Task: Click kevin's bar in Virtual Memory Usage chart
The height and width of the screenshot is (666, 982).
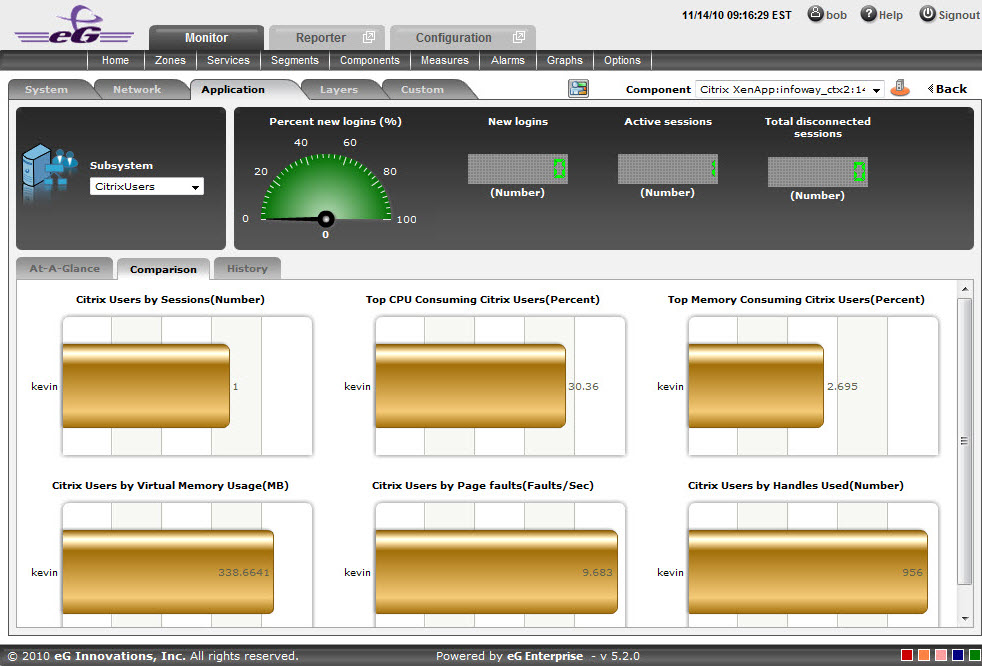Action: [168, 572]
